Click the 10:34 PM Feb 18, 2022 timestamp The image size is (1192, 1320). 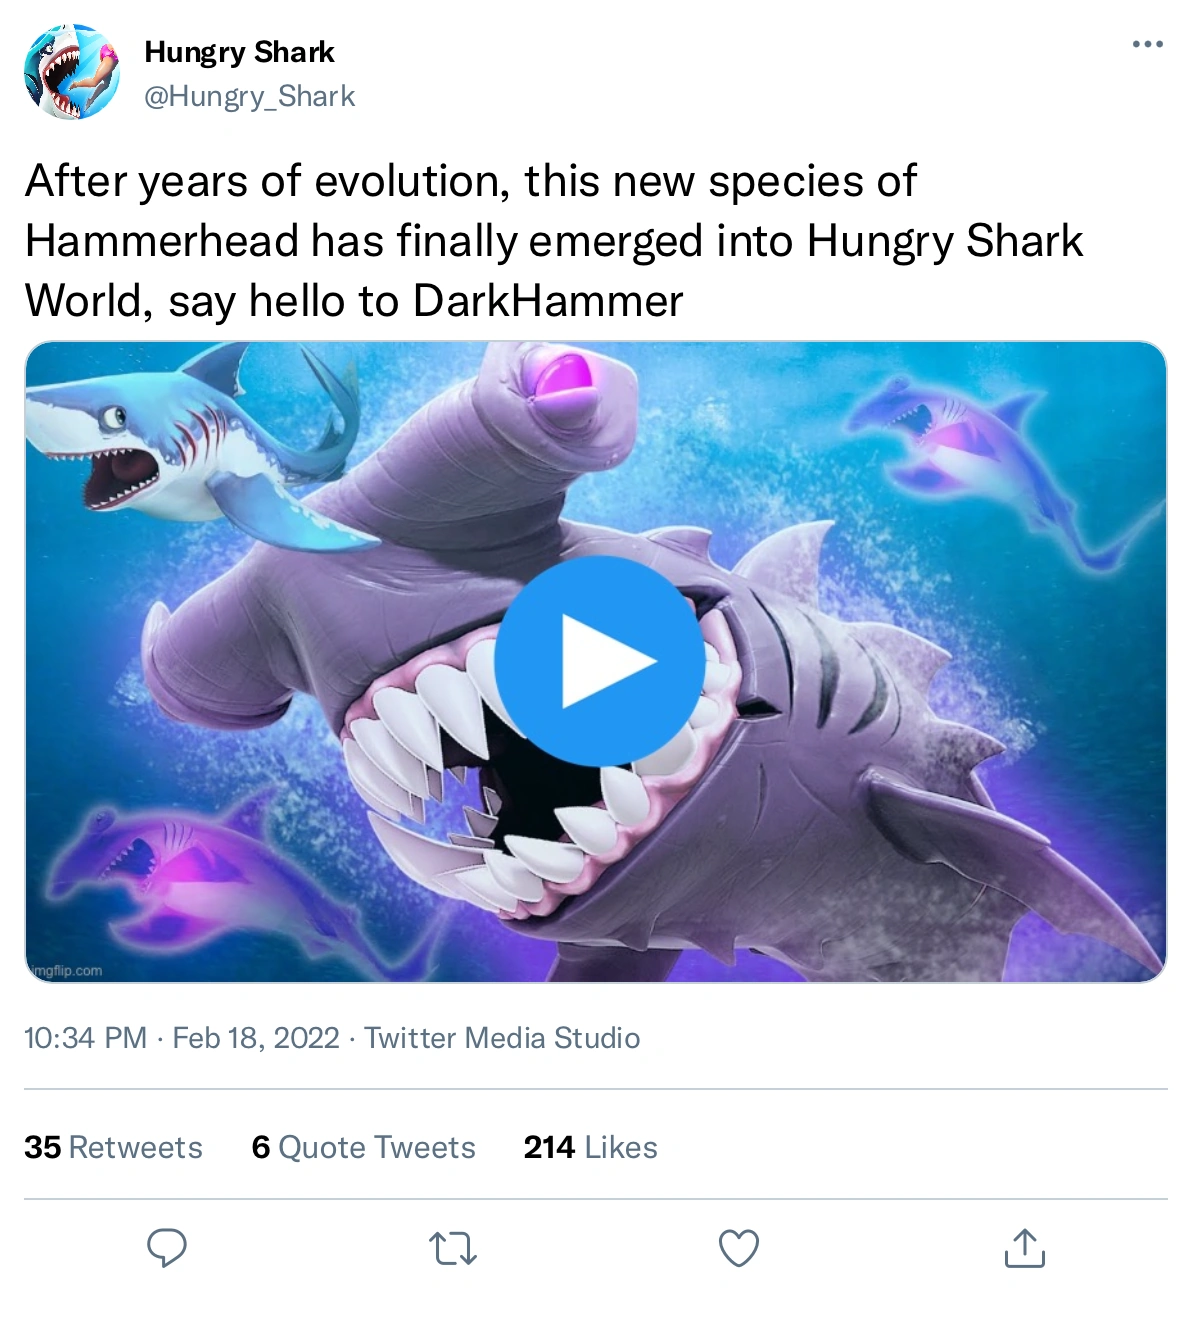click(x=181, y=1038)
